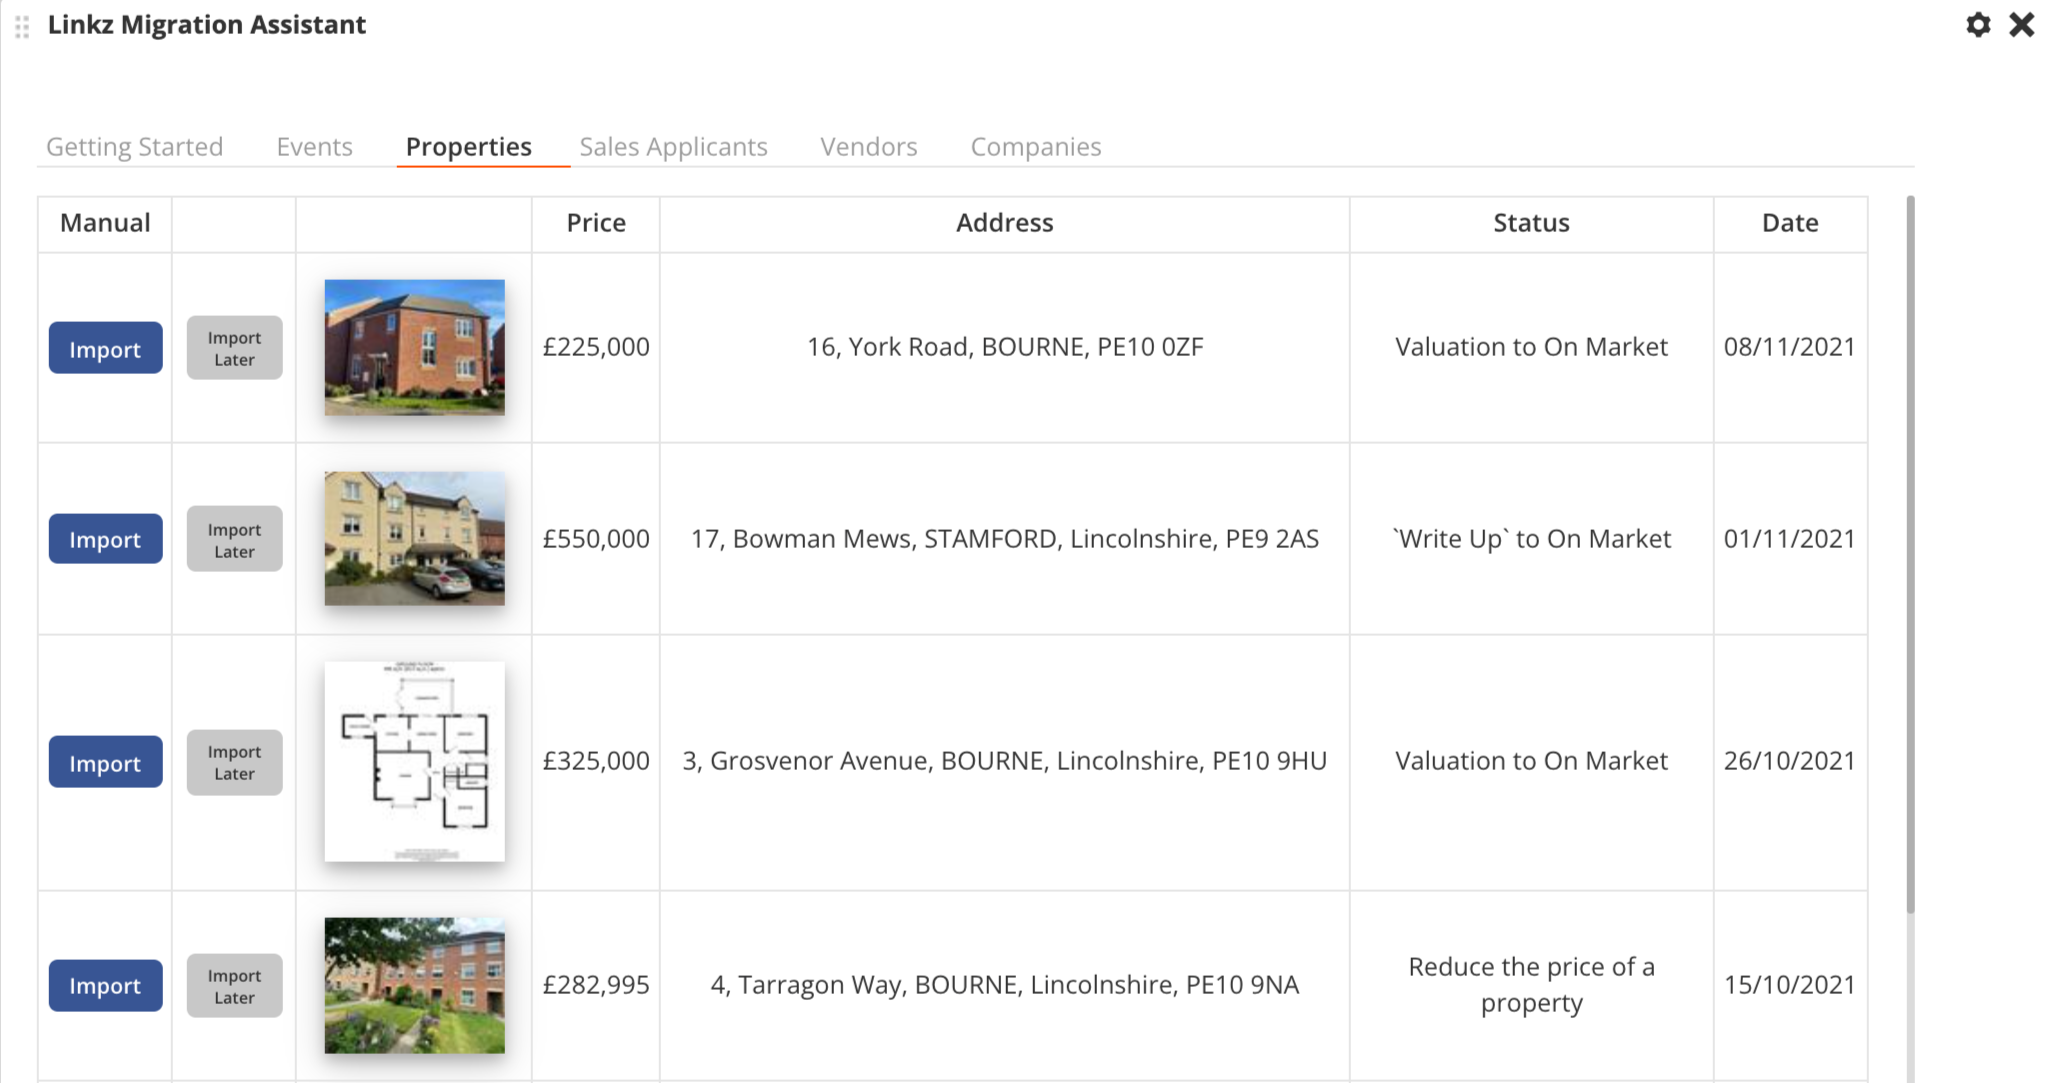This screenshot has height=1083, width=2046.
Task: Open the Companies tab
Action: pos(1035,147)
